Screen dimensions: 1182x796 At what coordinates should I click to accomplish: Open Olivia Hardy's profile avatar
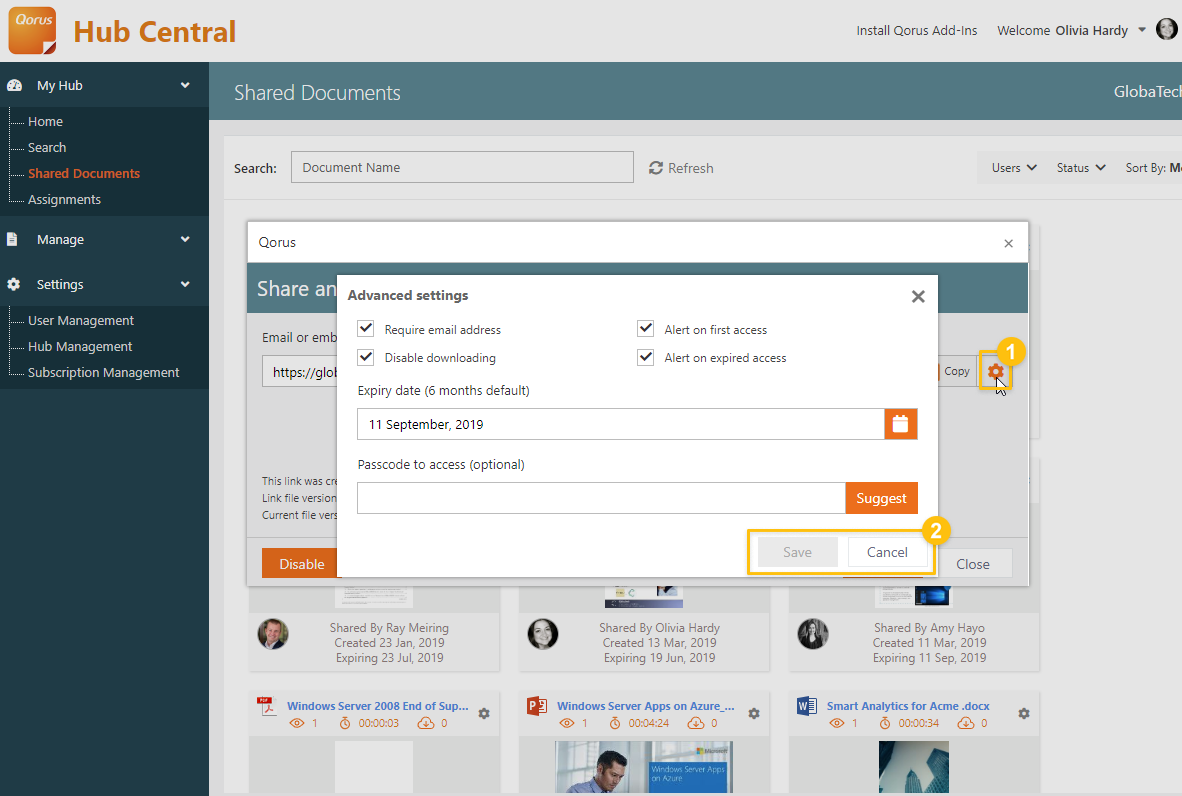1166,29
